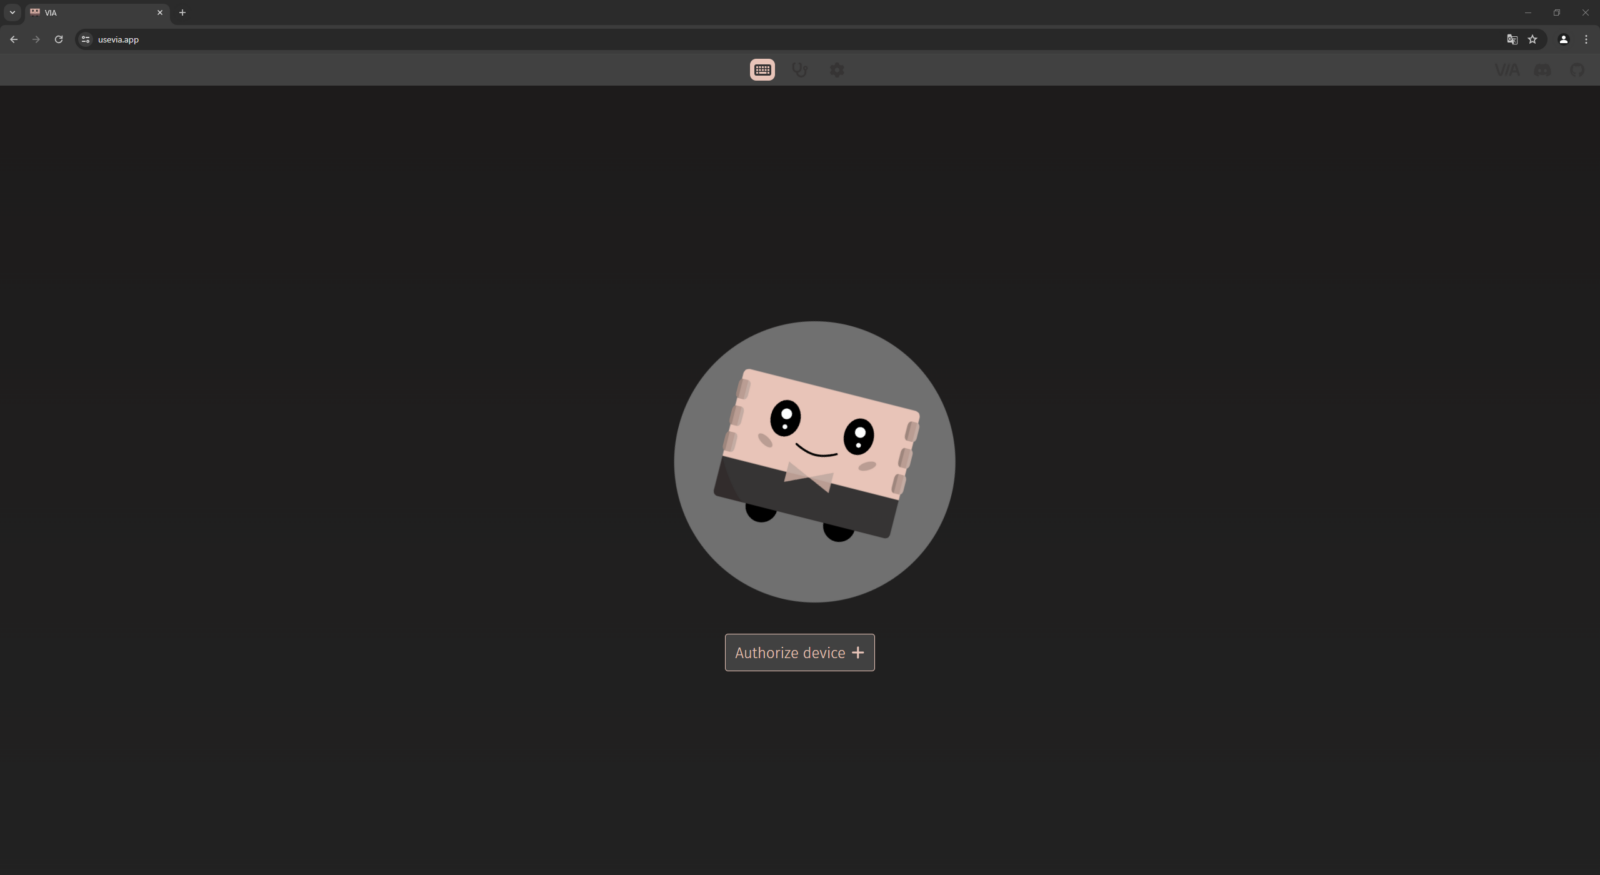
Task: Go forward in browser history
Action: click(x=36, y=39)
